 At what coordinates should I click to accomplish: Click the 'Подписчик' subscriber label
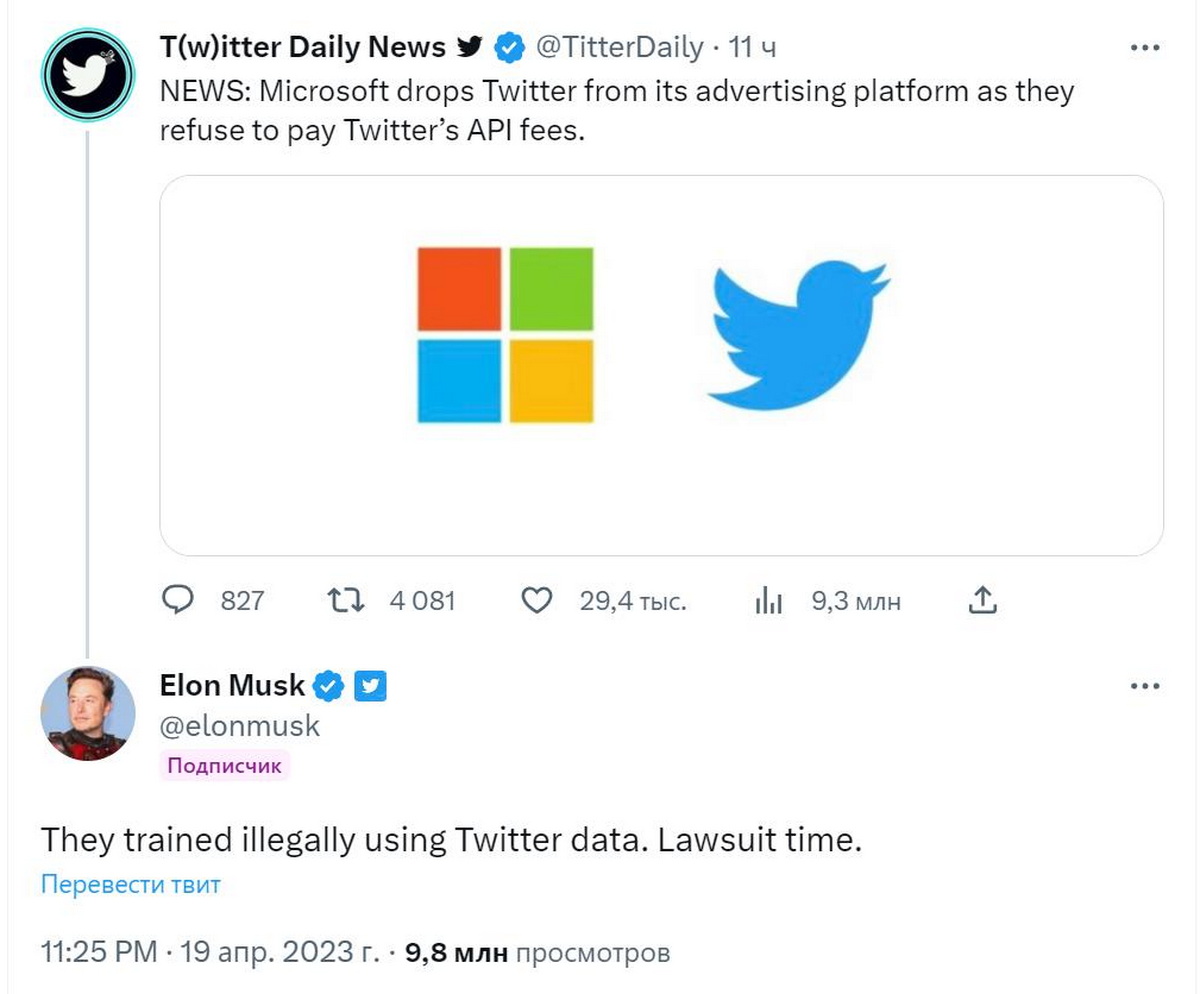pyautogui.click(x=224, y=766)
